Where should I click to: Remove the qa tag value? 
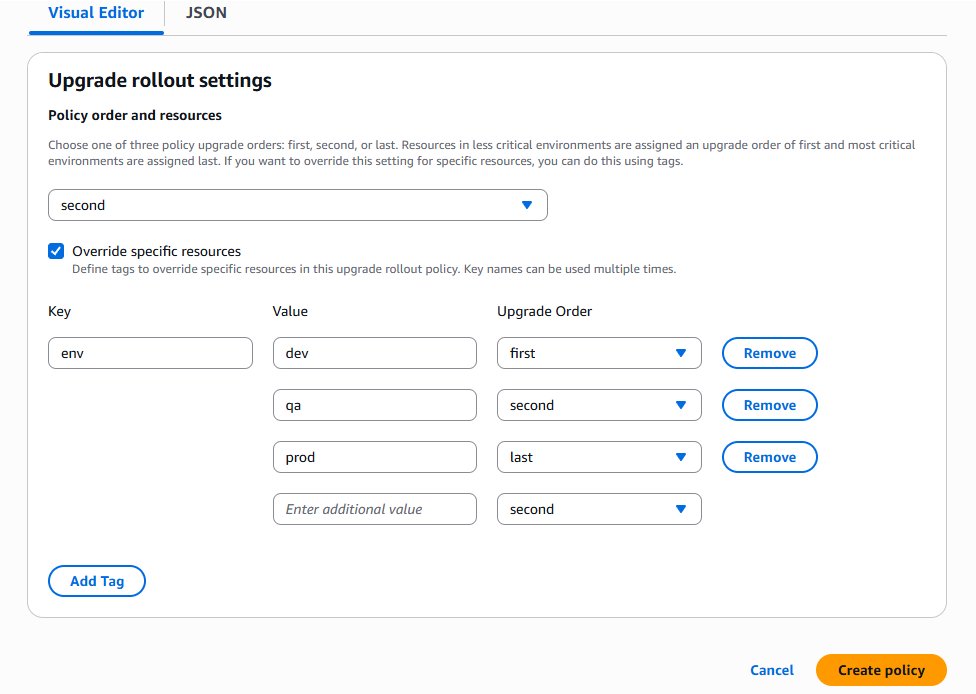[769, 405]
